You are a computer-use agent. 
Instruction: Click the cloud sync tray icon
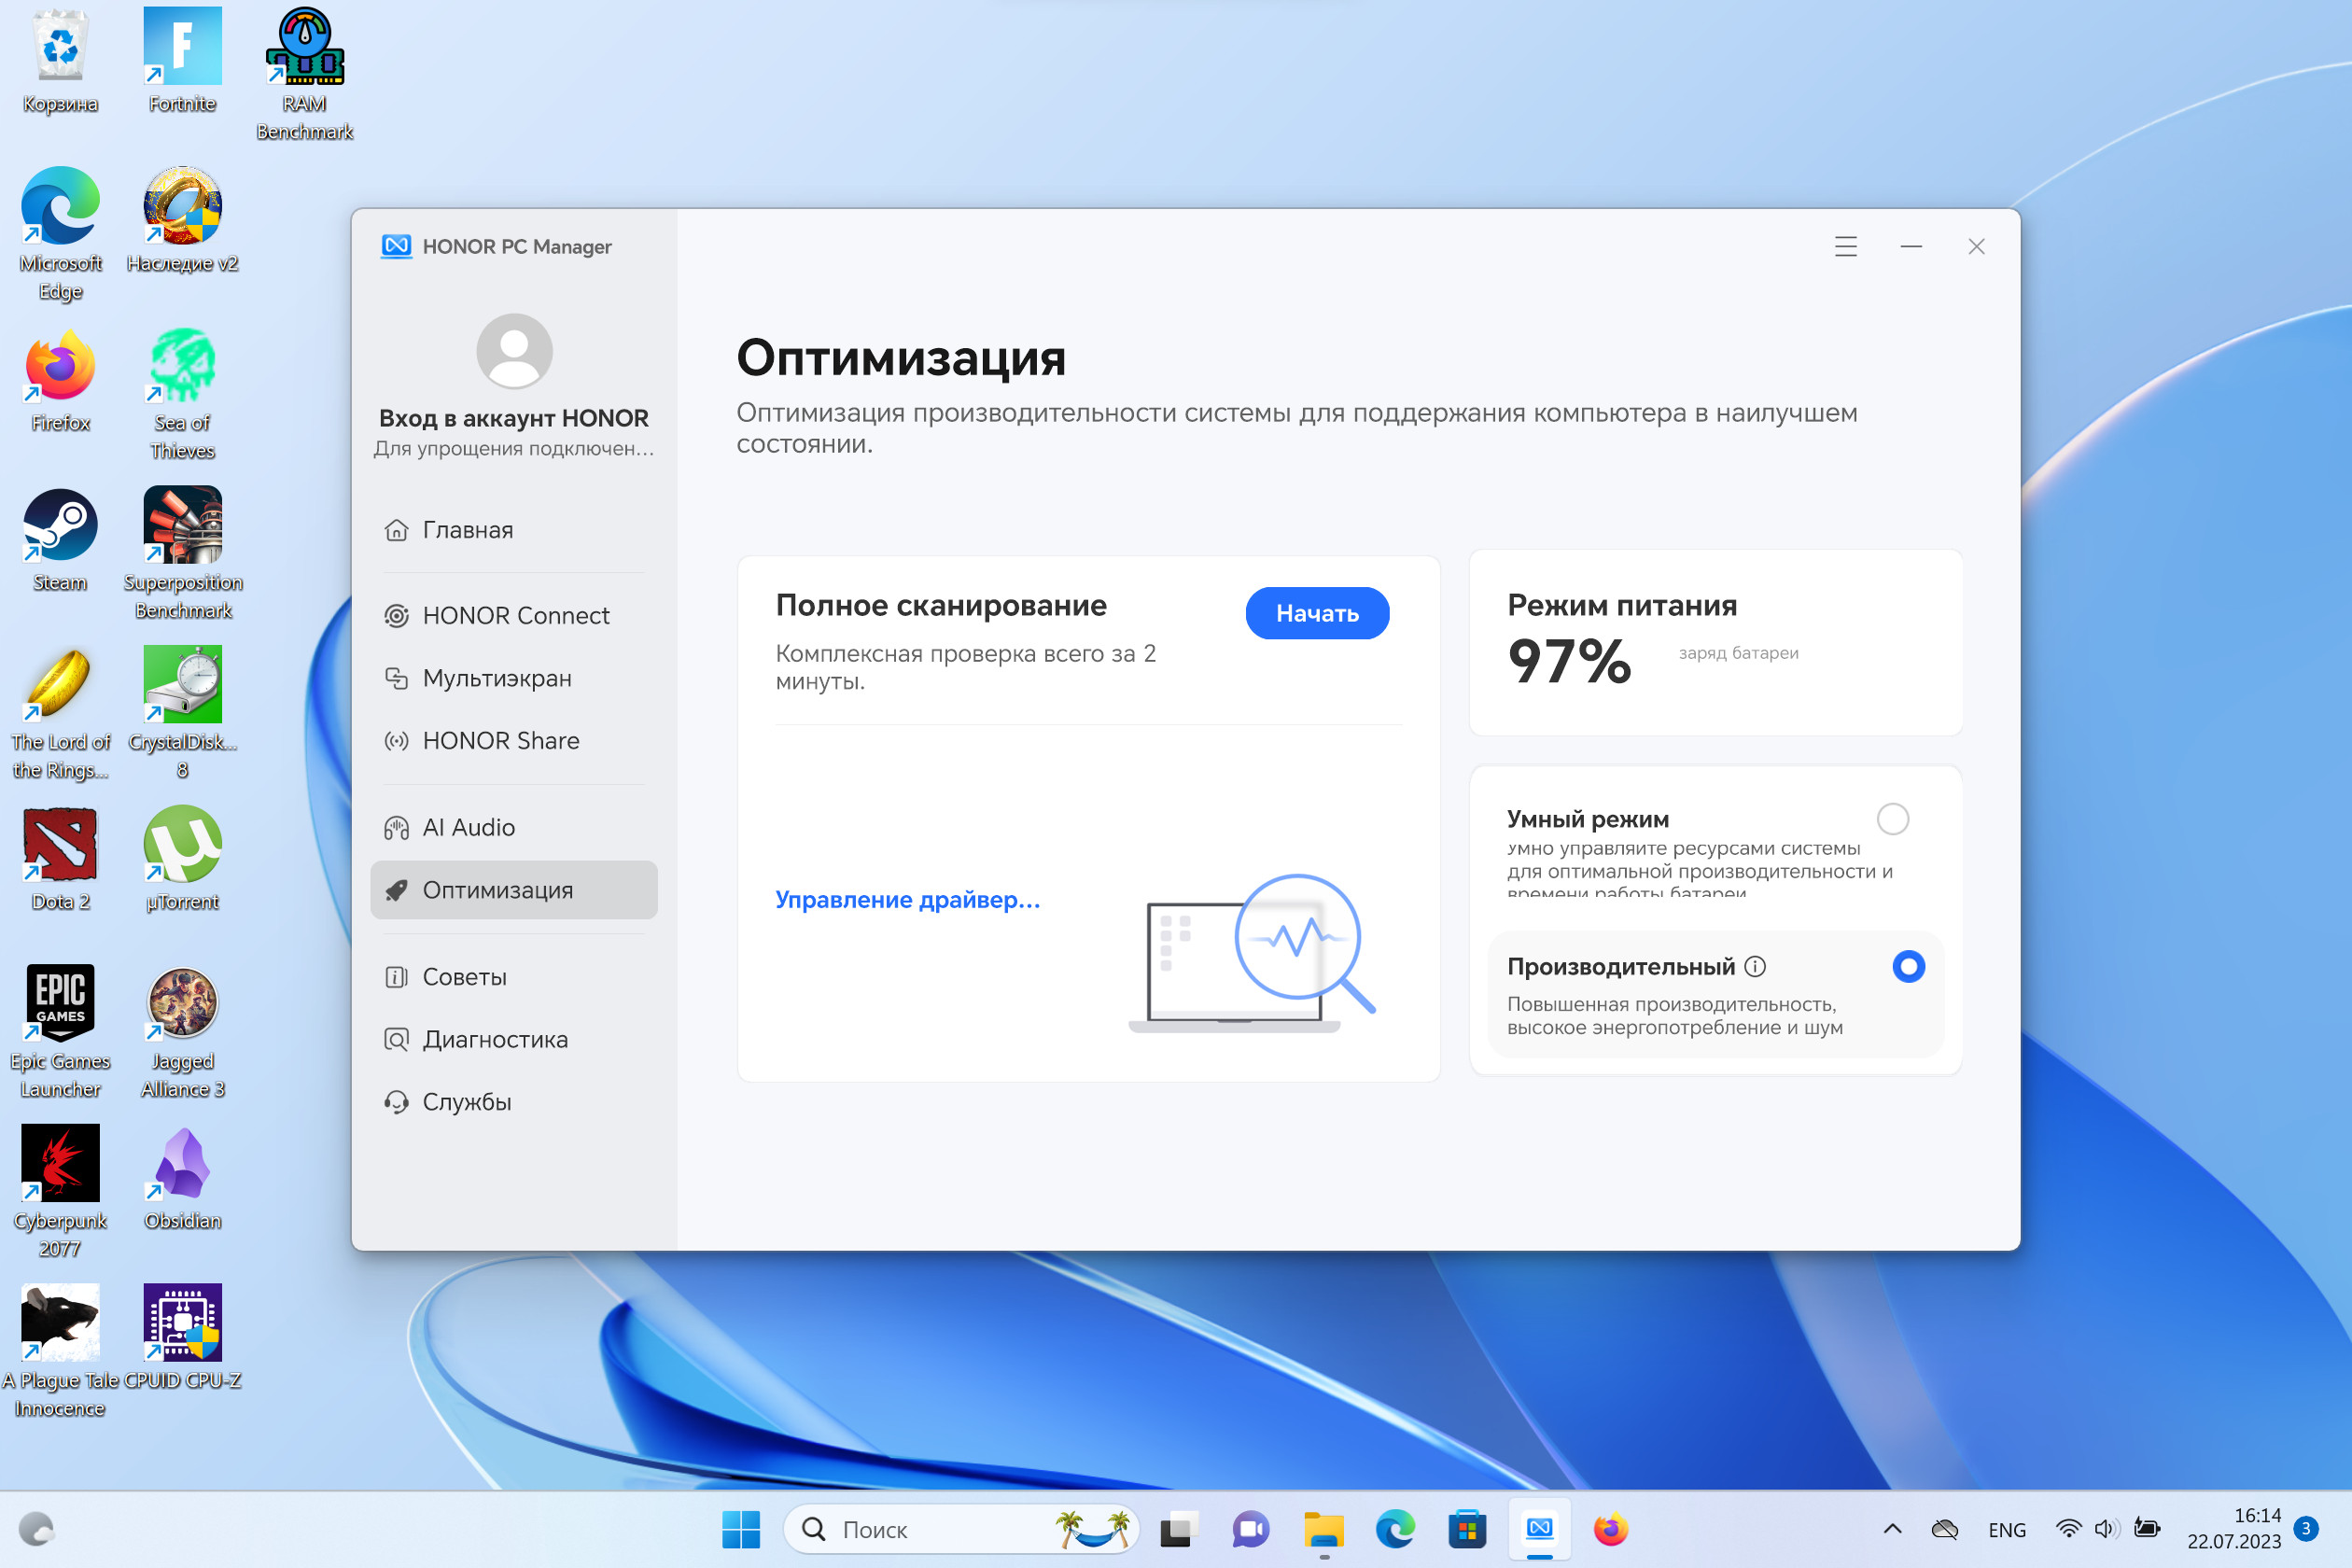tap(1945, 1529)
